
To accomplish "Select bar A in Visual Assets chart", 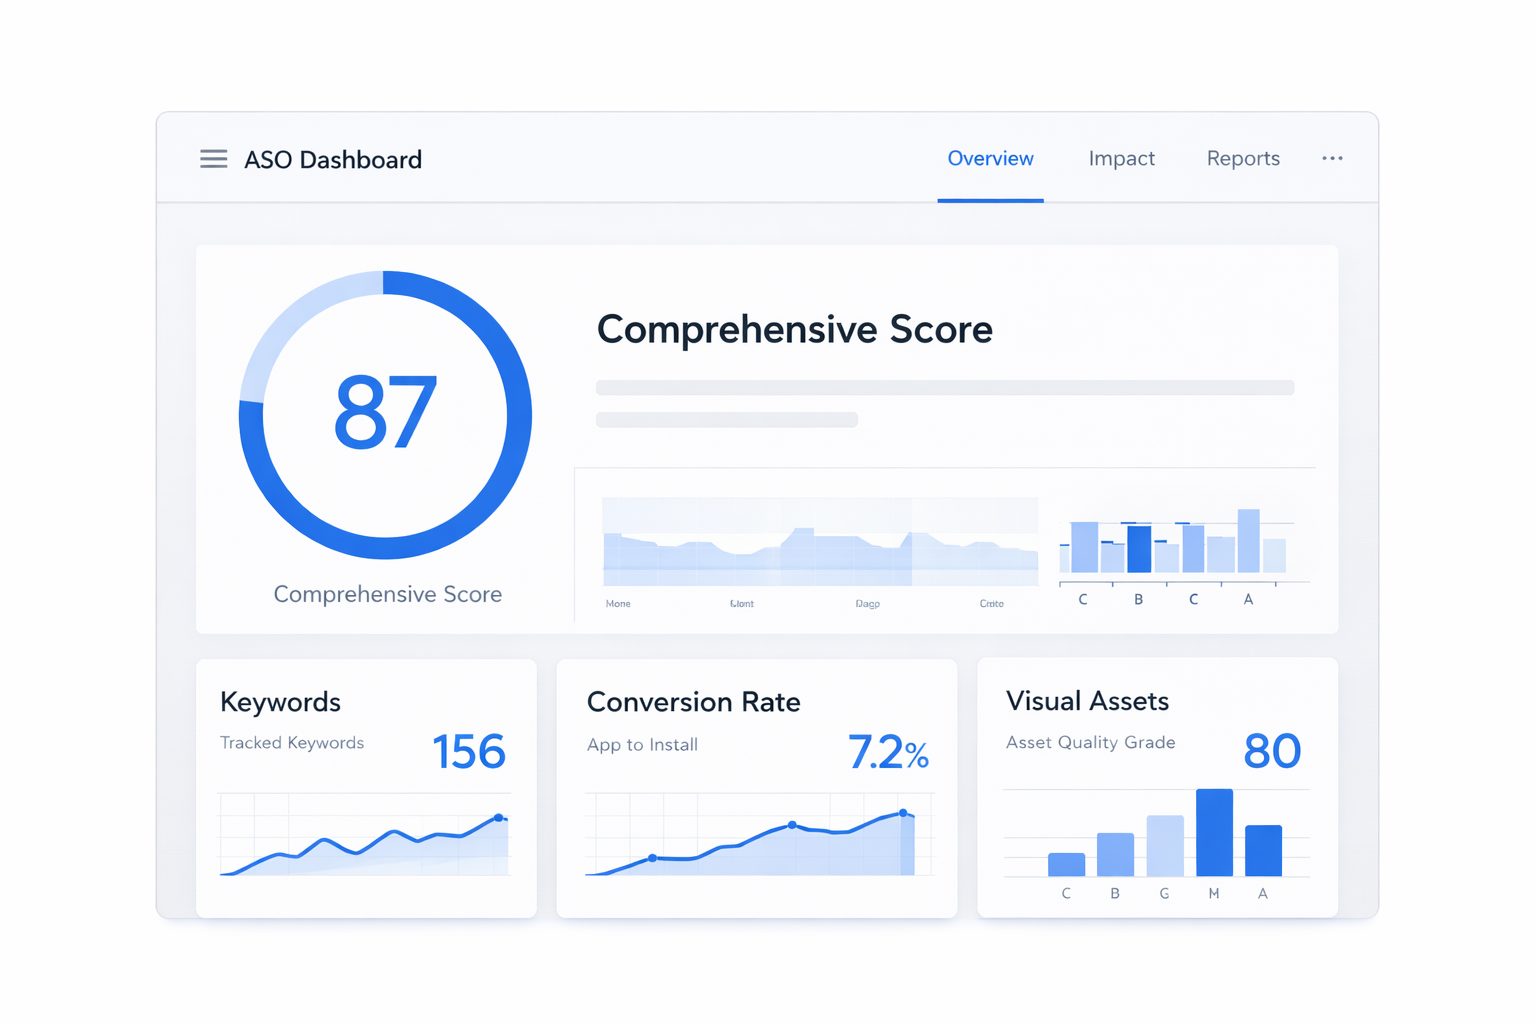I will pyautogui.click(x=1263, y=850).
